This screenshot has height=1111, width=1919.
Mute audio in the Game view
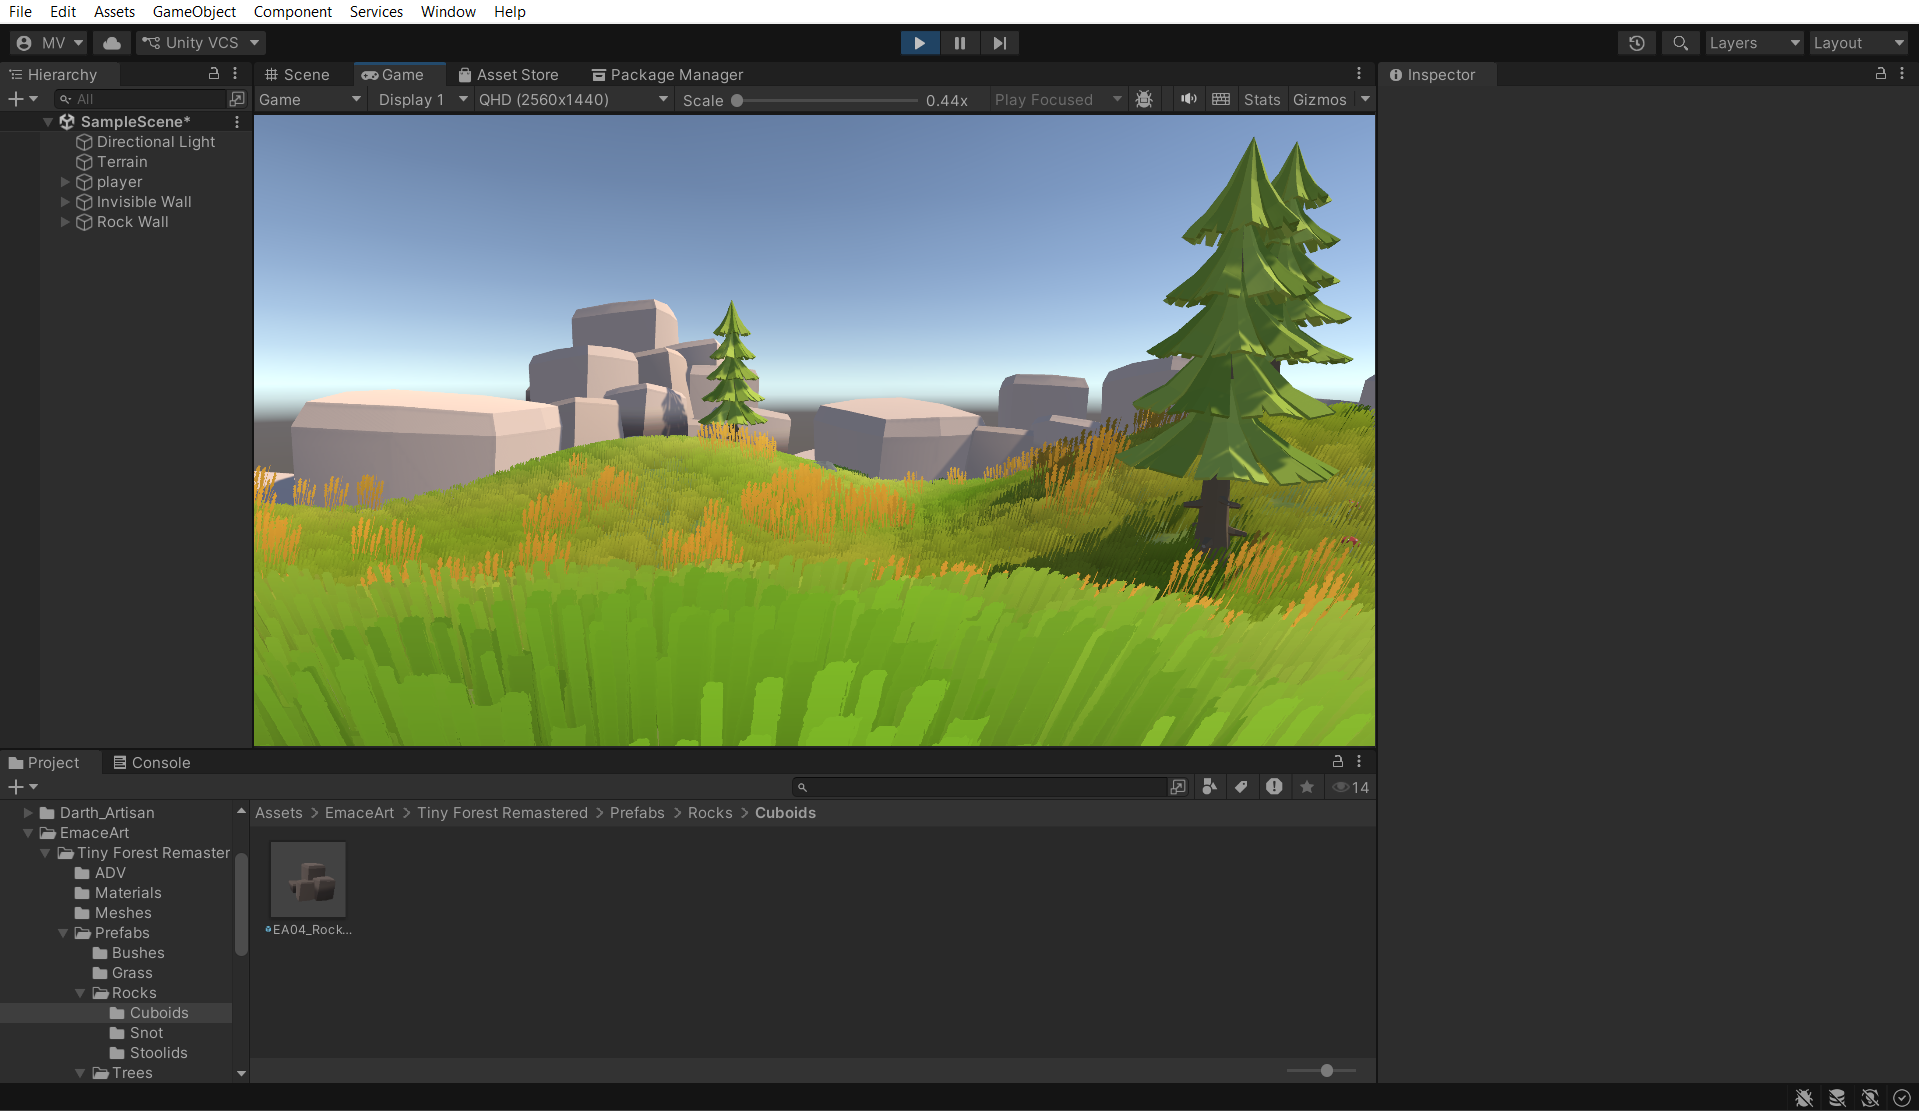pos(1188,100)
